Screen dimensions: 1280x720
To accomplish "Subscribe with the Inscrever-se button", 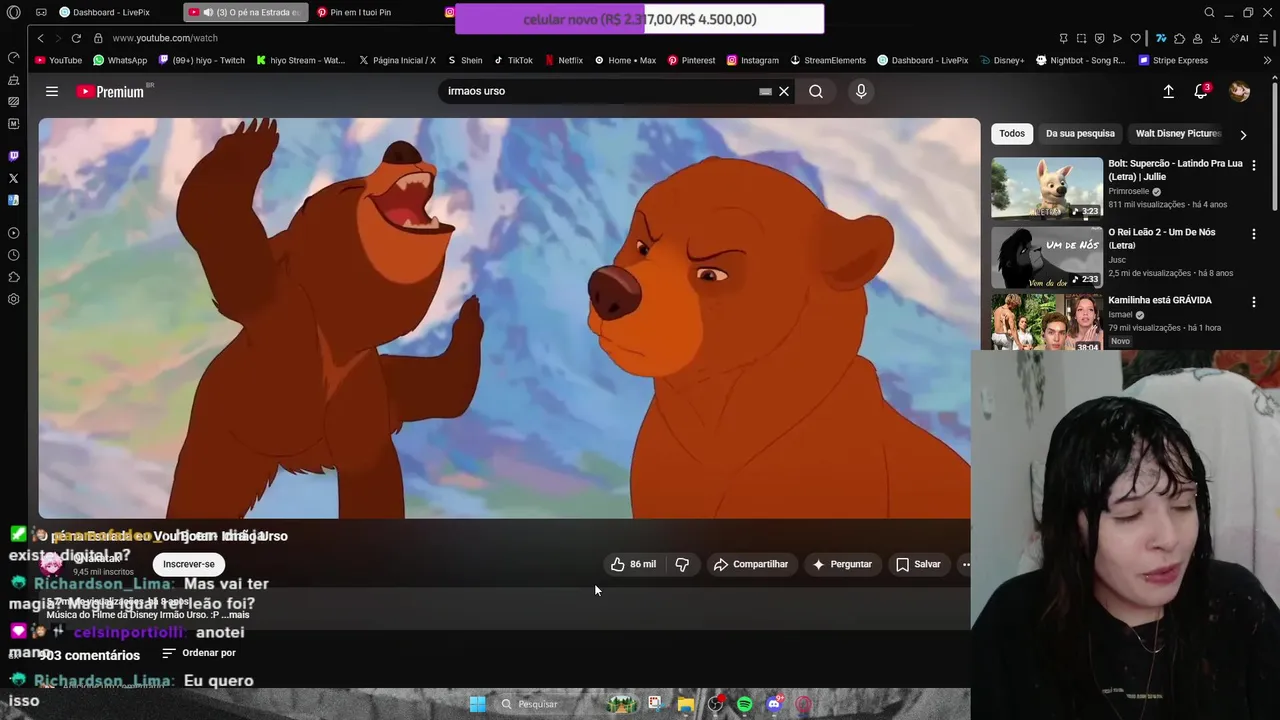I will tap(189, 564).
